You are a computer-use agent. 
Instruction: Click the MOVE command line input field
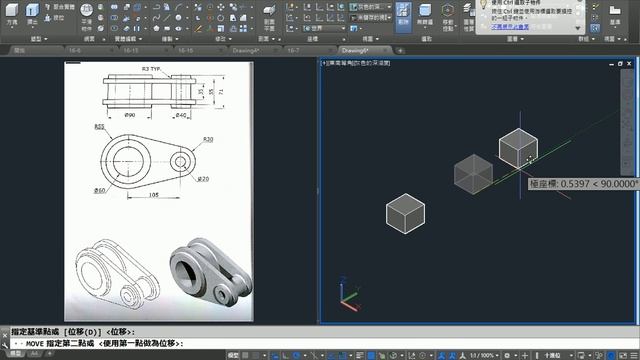click(x=324, y=343)
